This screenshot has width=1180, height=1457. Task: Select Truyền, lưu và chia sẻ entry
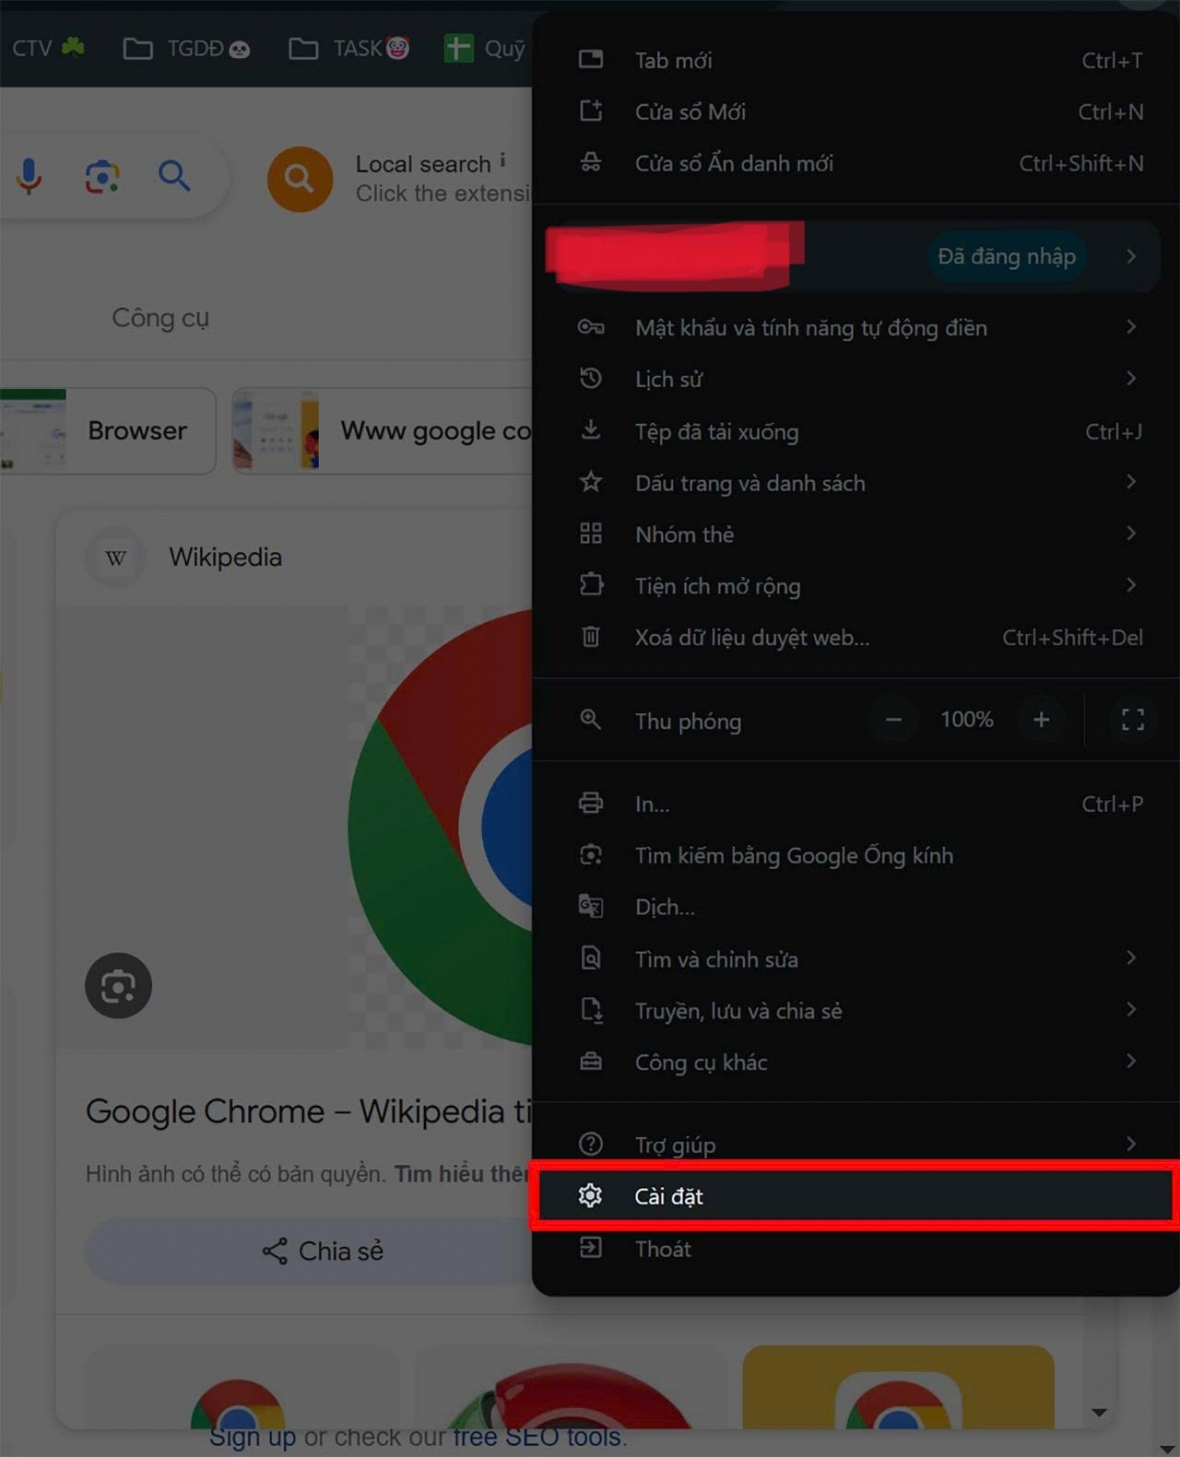click(x=855, y=1010)
